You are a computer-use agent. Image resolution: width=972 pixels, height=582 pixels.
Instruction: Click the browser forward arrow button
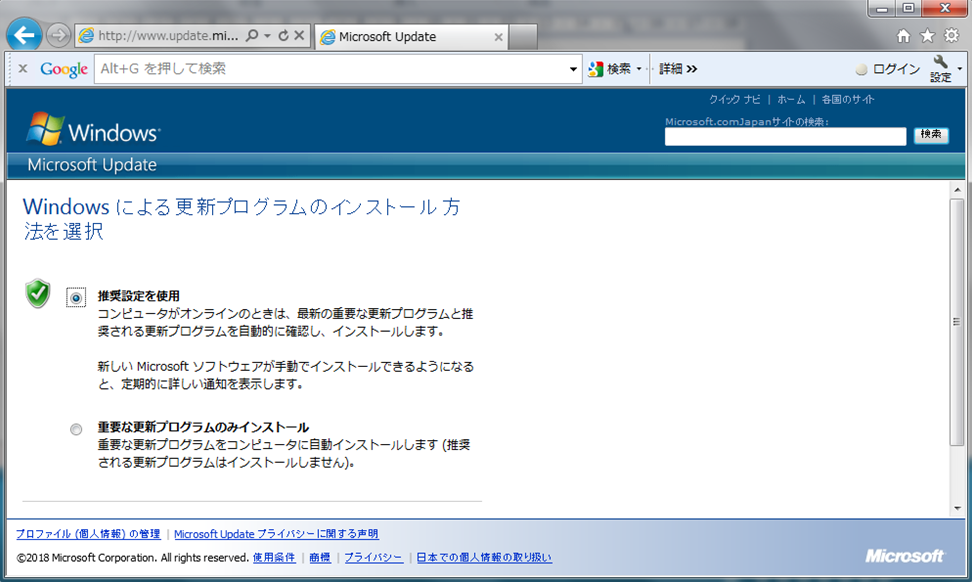[58, 35]
